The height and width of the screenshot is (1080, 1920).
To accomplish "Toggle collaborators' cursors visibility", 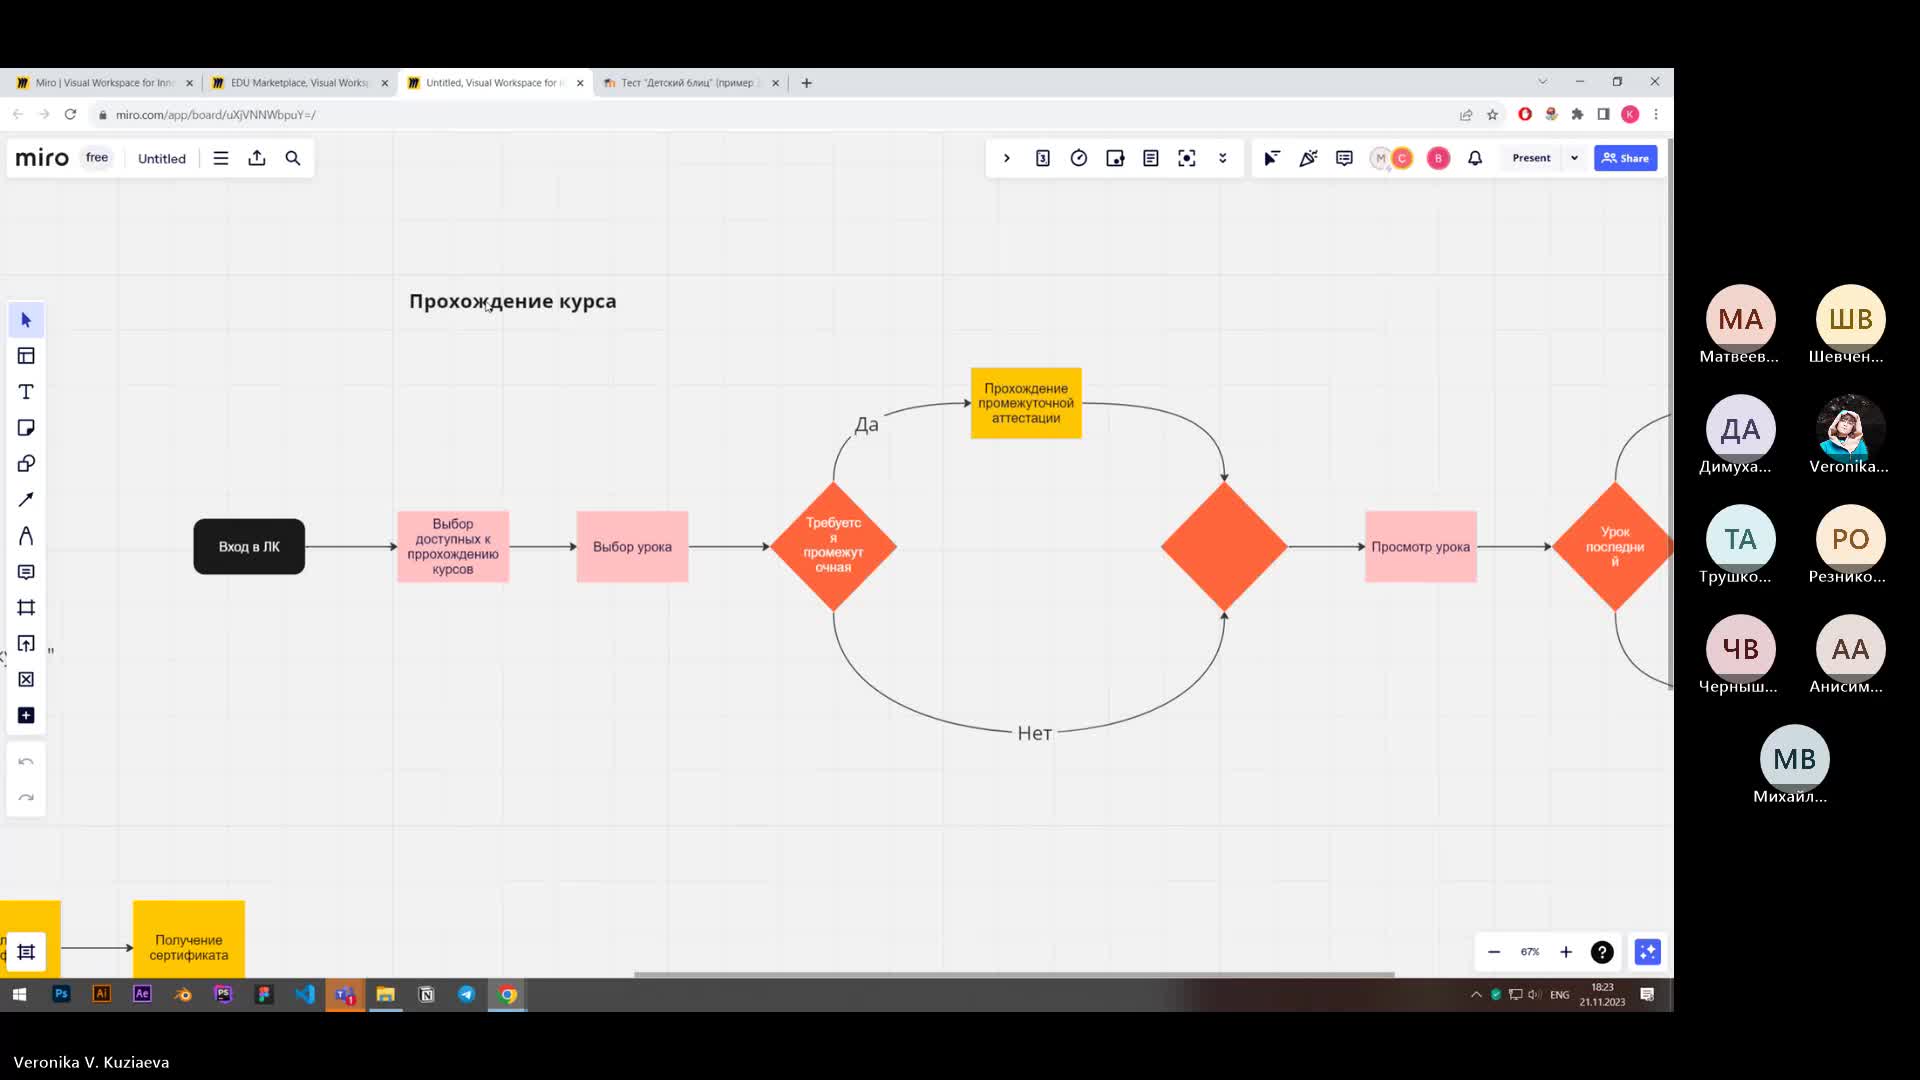I will (1272, 158).
